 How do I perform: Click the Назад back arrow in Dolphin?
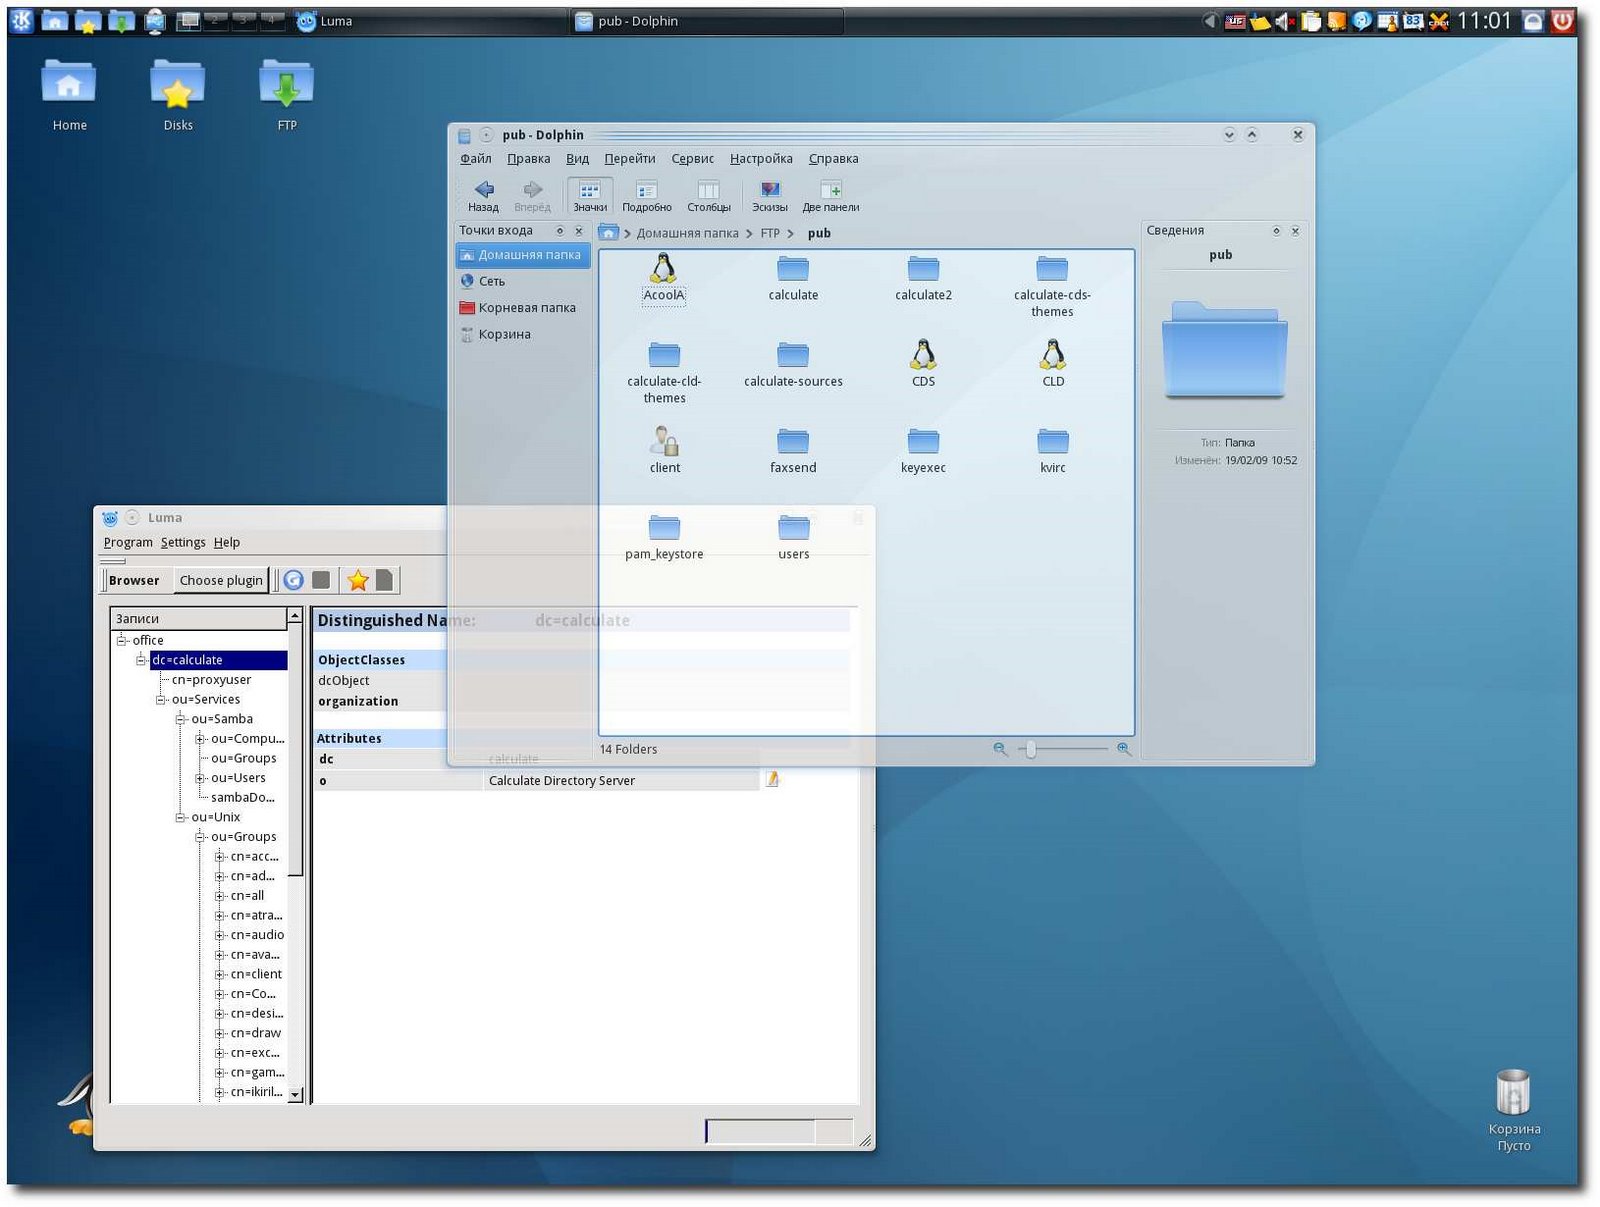pyautogui.click(x=484, y=196)
